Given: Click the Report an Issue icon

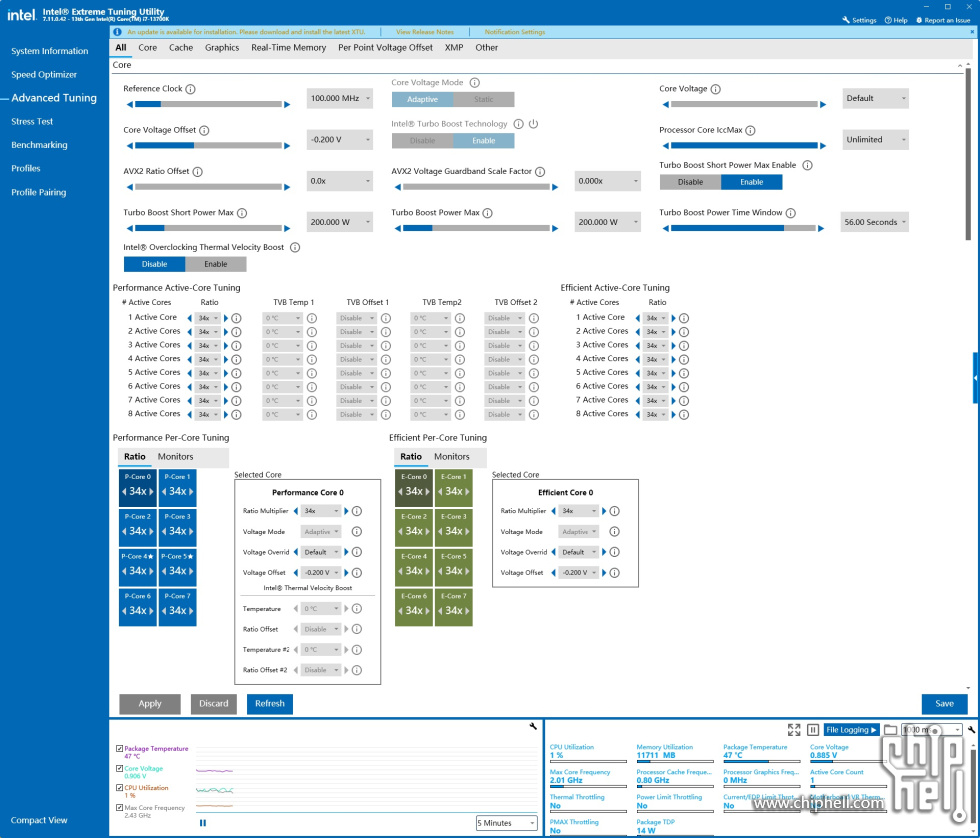Looking at the screenshot, I should [x=919, y=20].
